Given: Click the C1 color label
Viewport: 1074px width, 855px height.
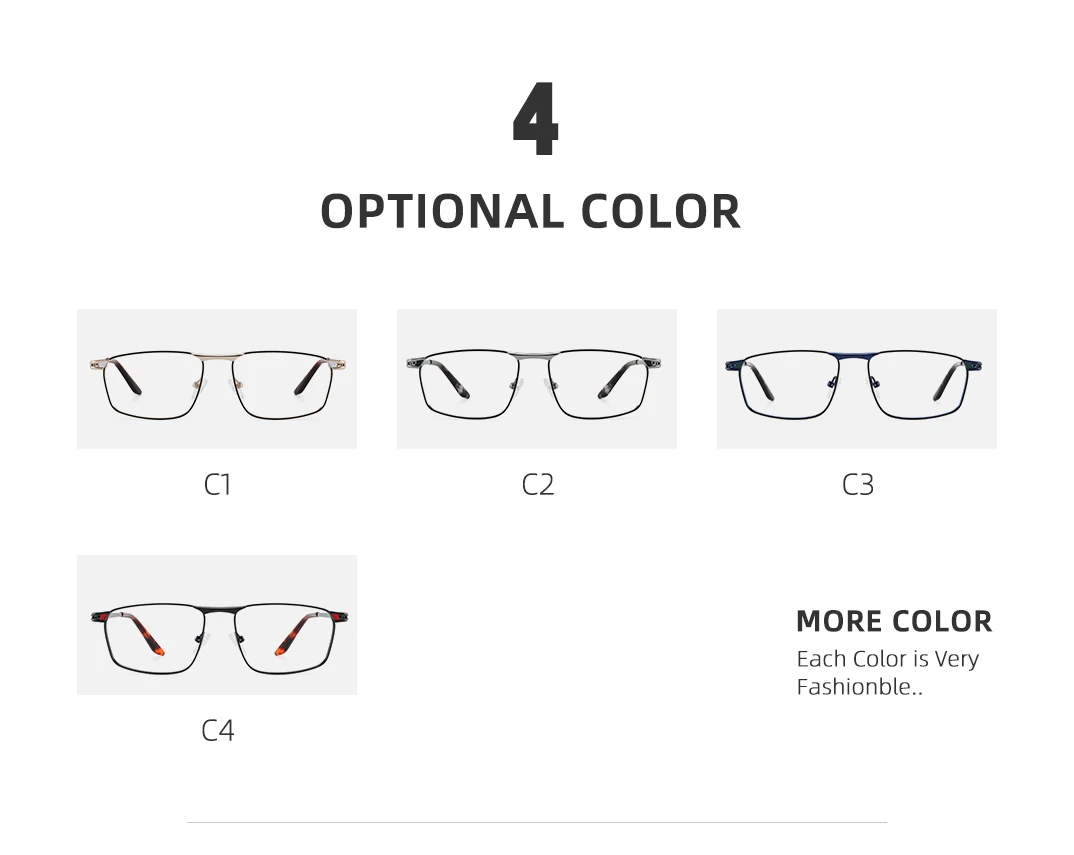Looking at the screenshot, I should (217, 485).
